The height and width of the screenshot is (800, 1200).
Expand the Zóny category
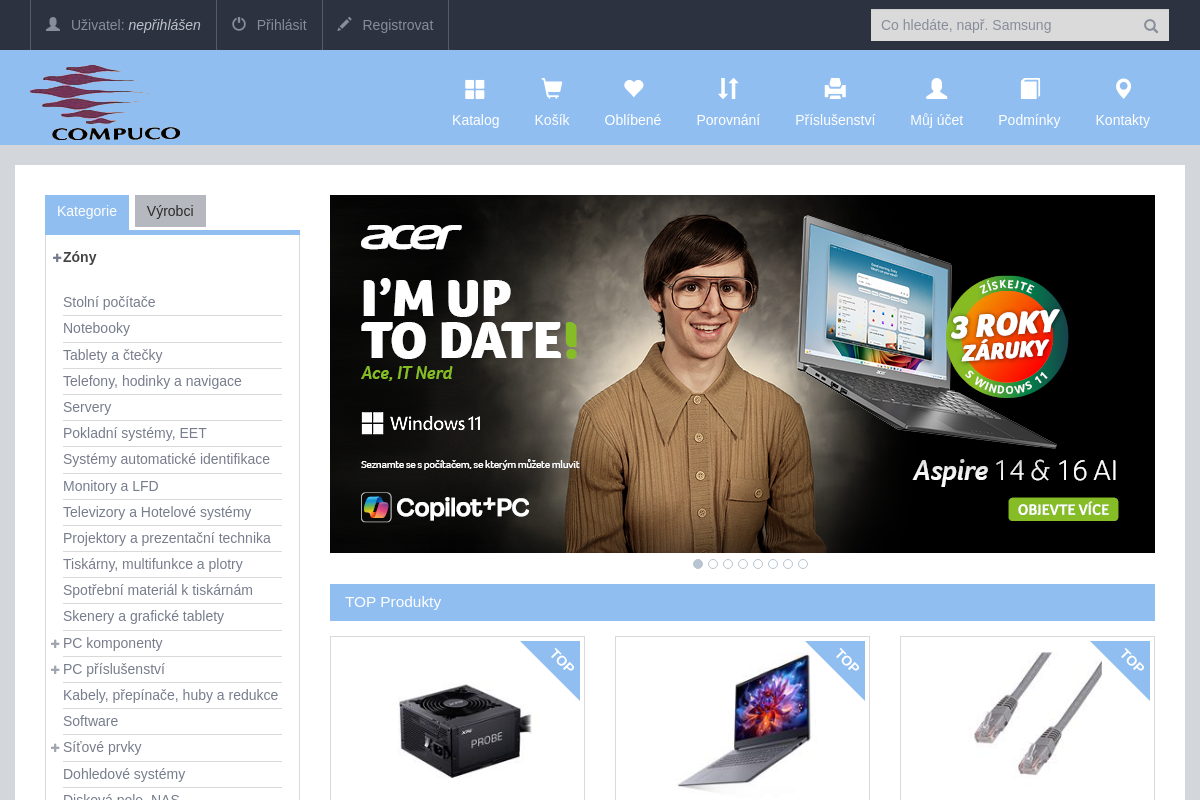point(57,257)
